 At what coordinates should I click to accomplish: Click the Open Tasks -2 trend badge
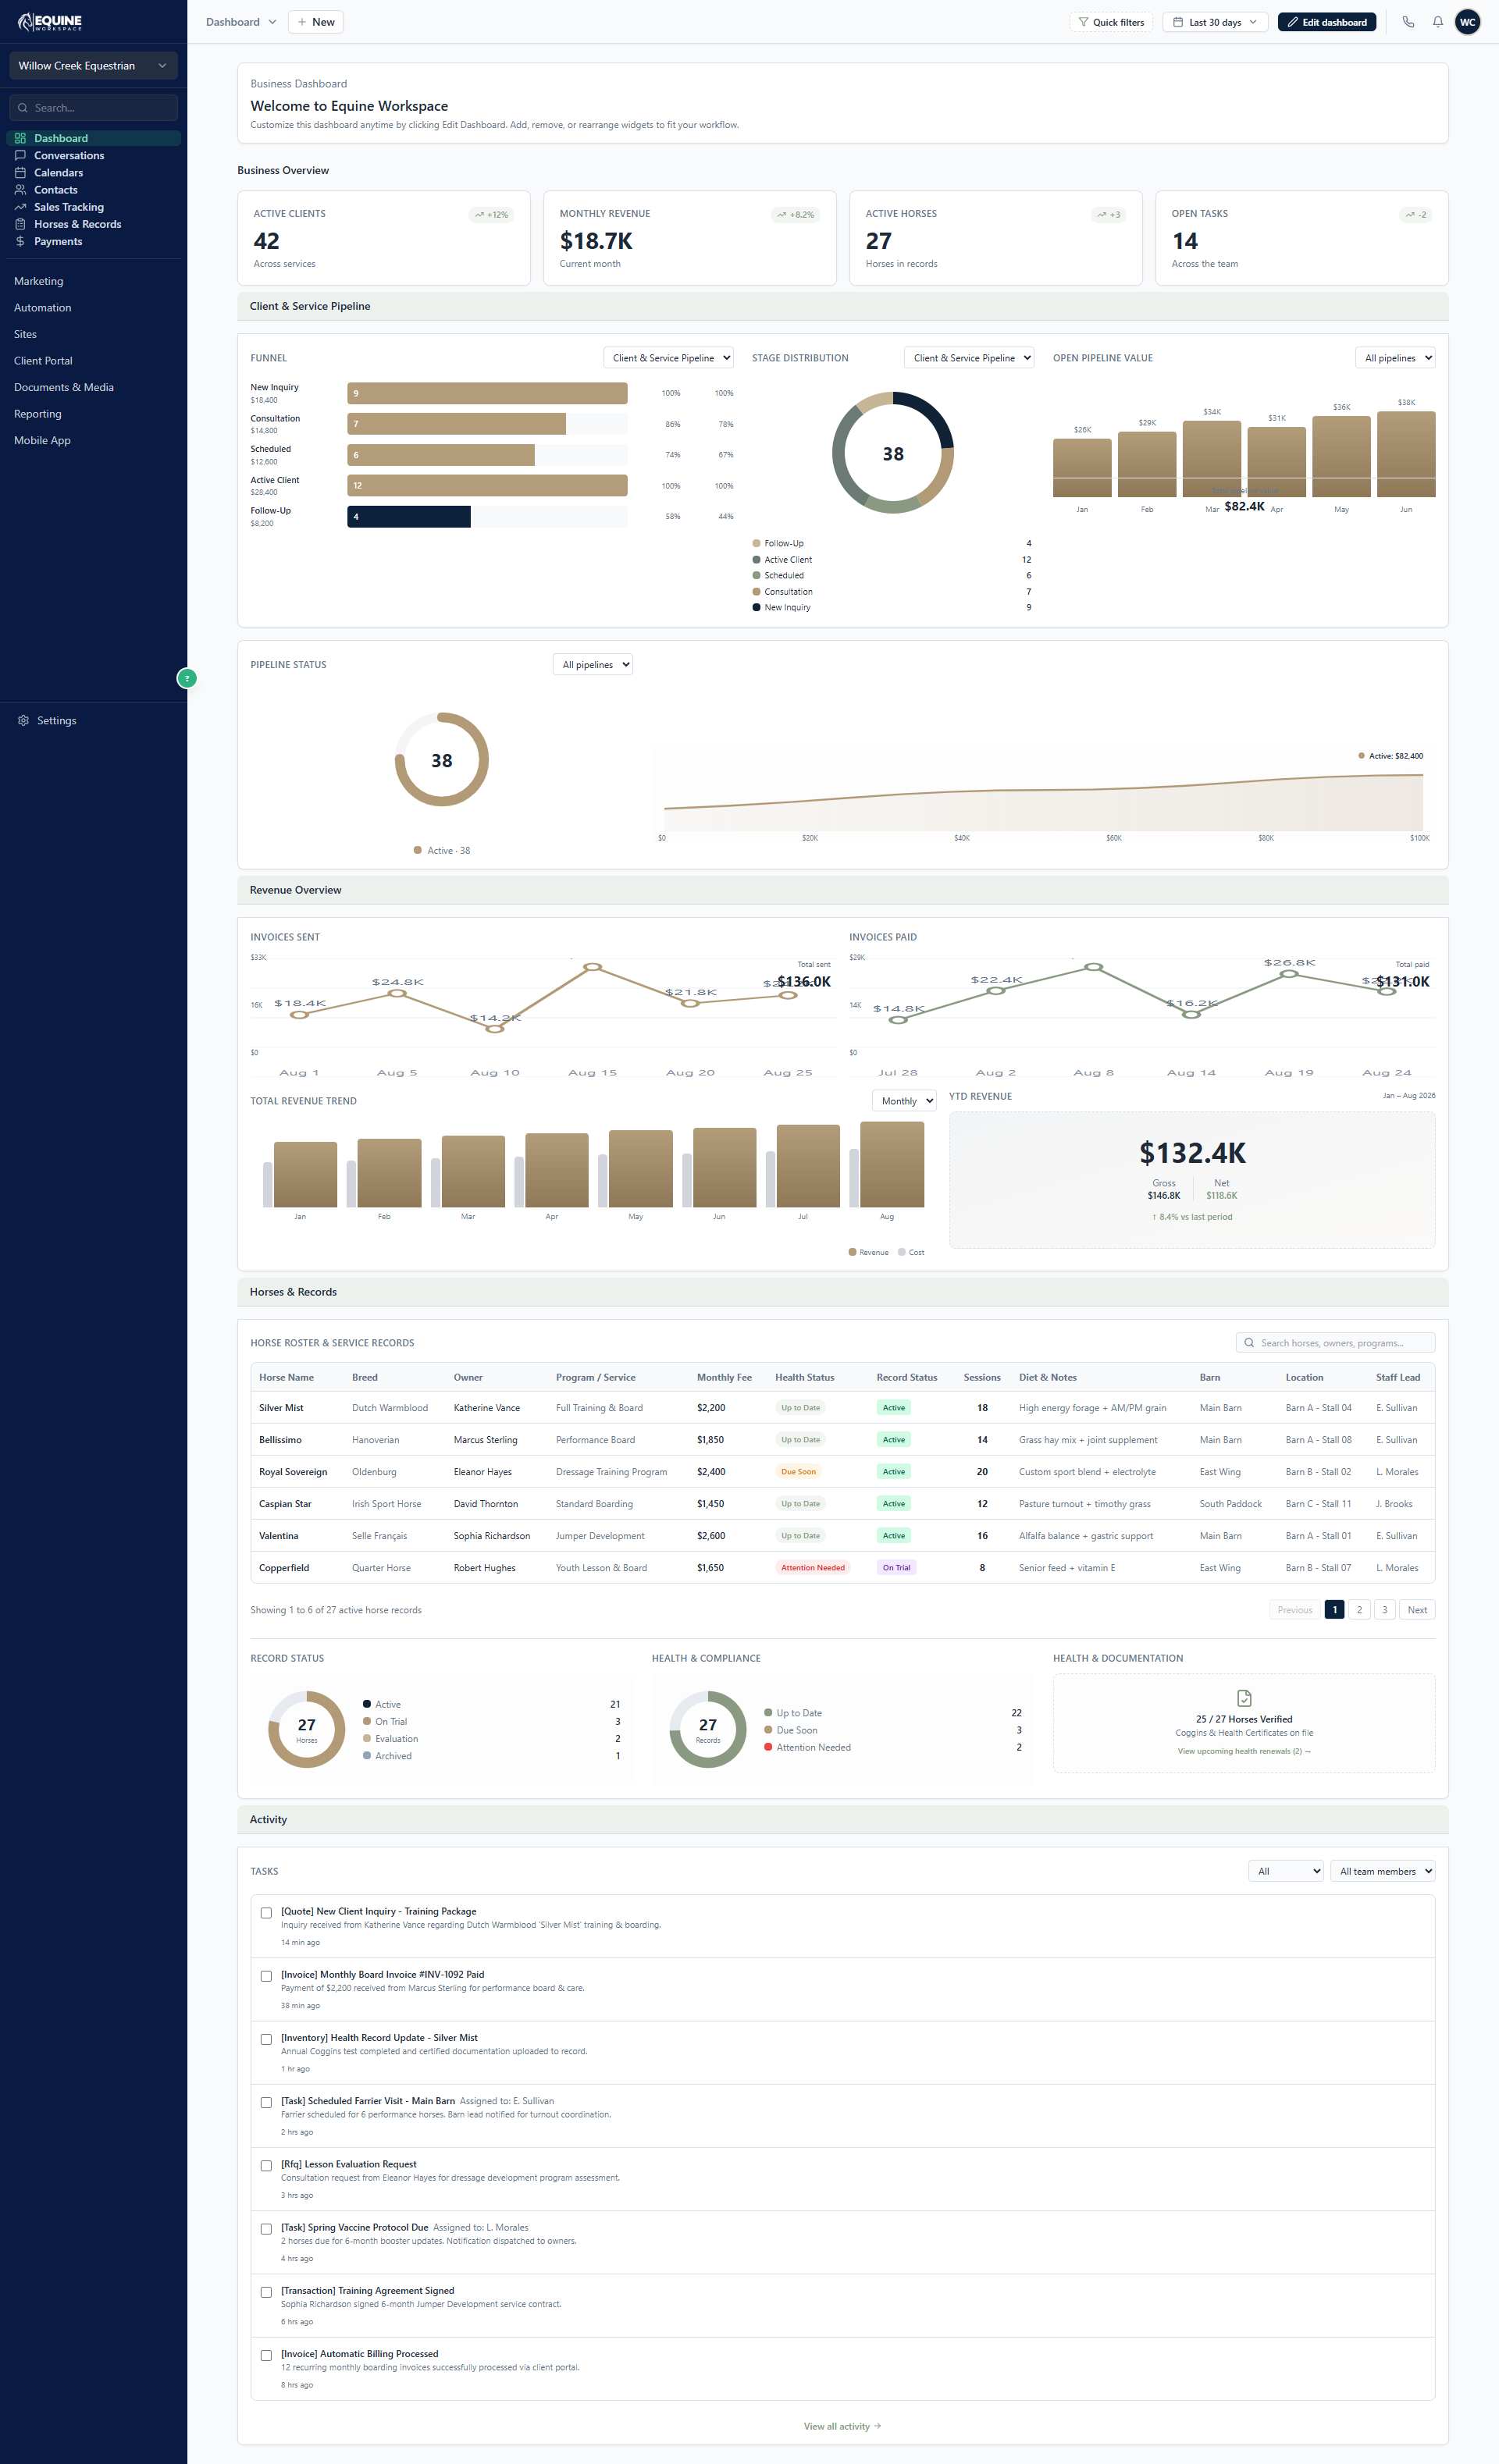coord(1416,215)
